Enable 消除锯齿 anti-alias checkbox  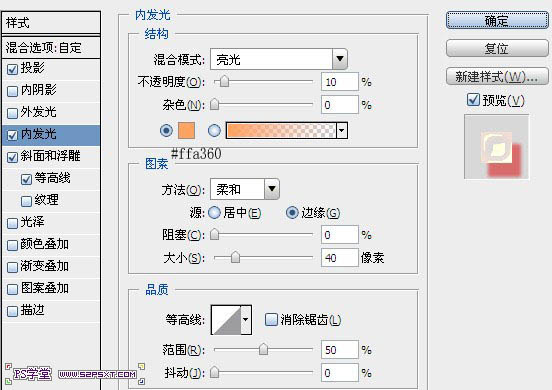(x=271, y=320)
